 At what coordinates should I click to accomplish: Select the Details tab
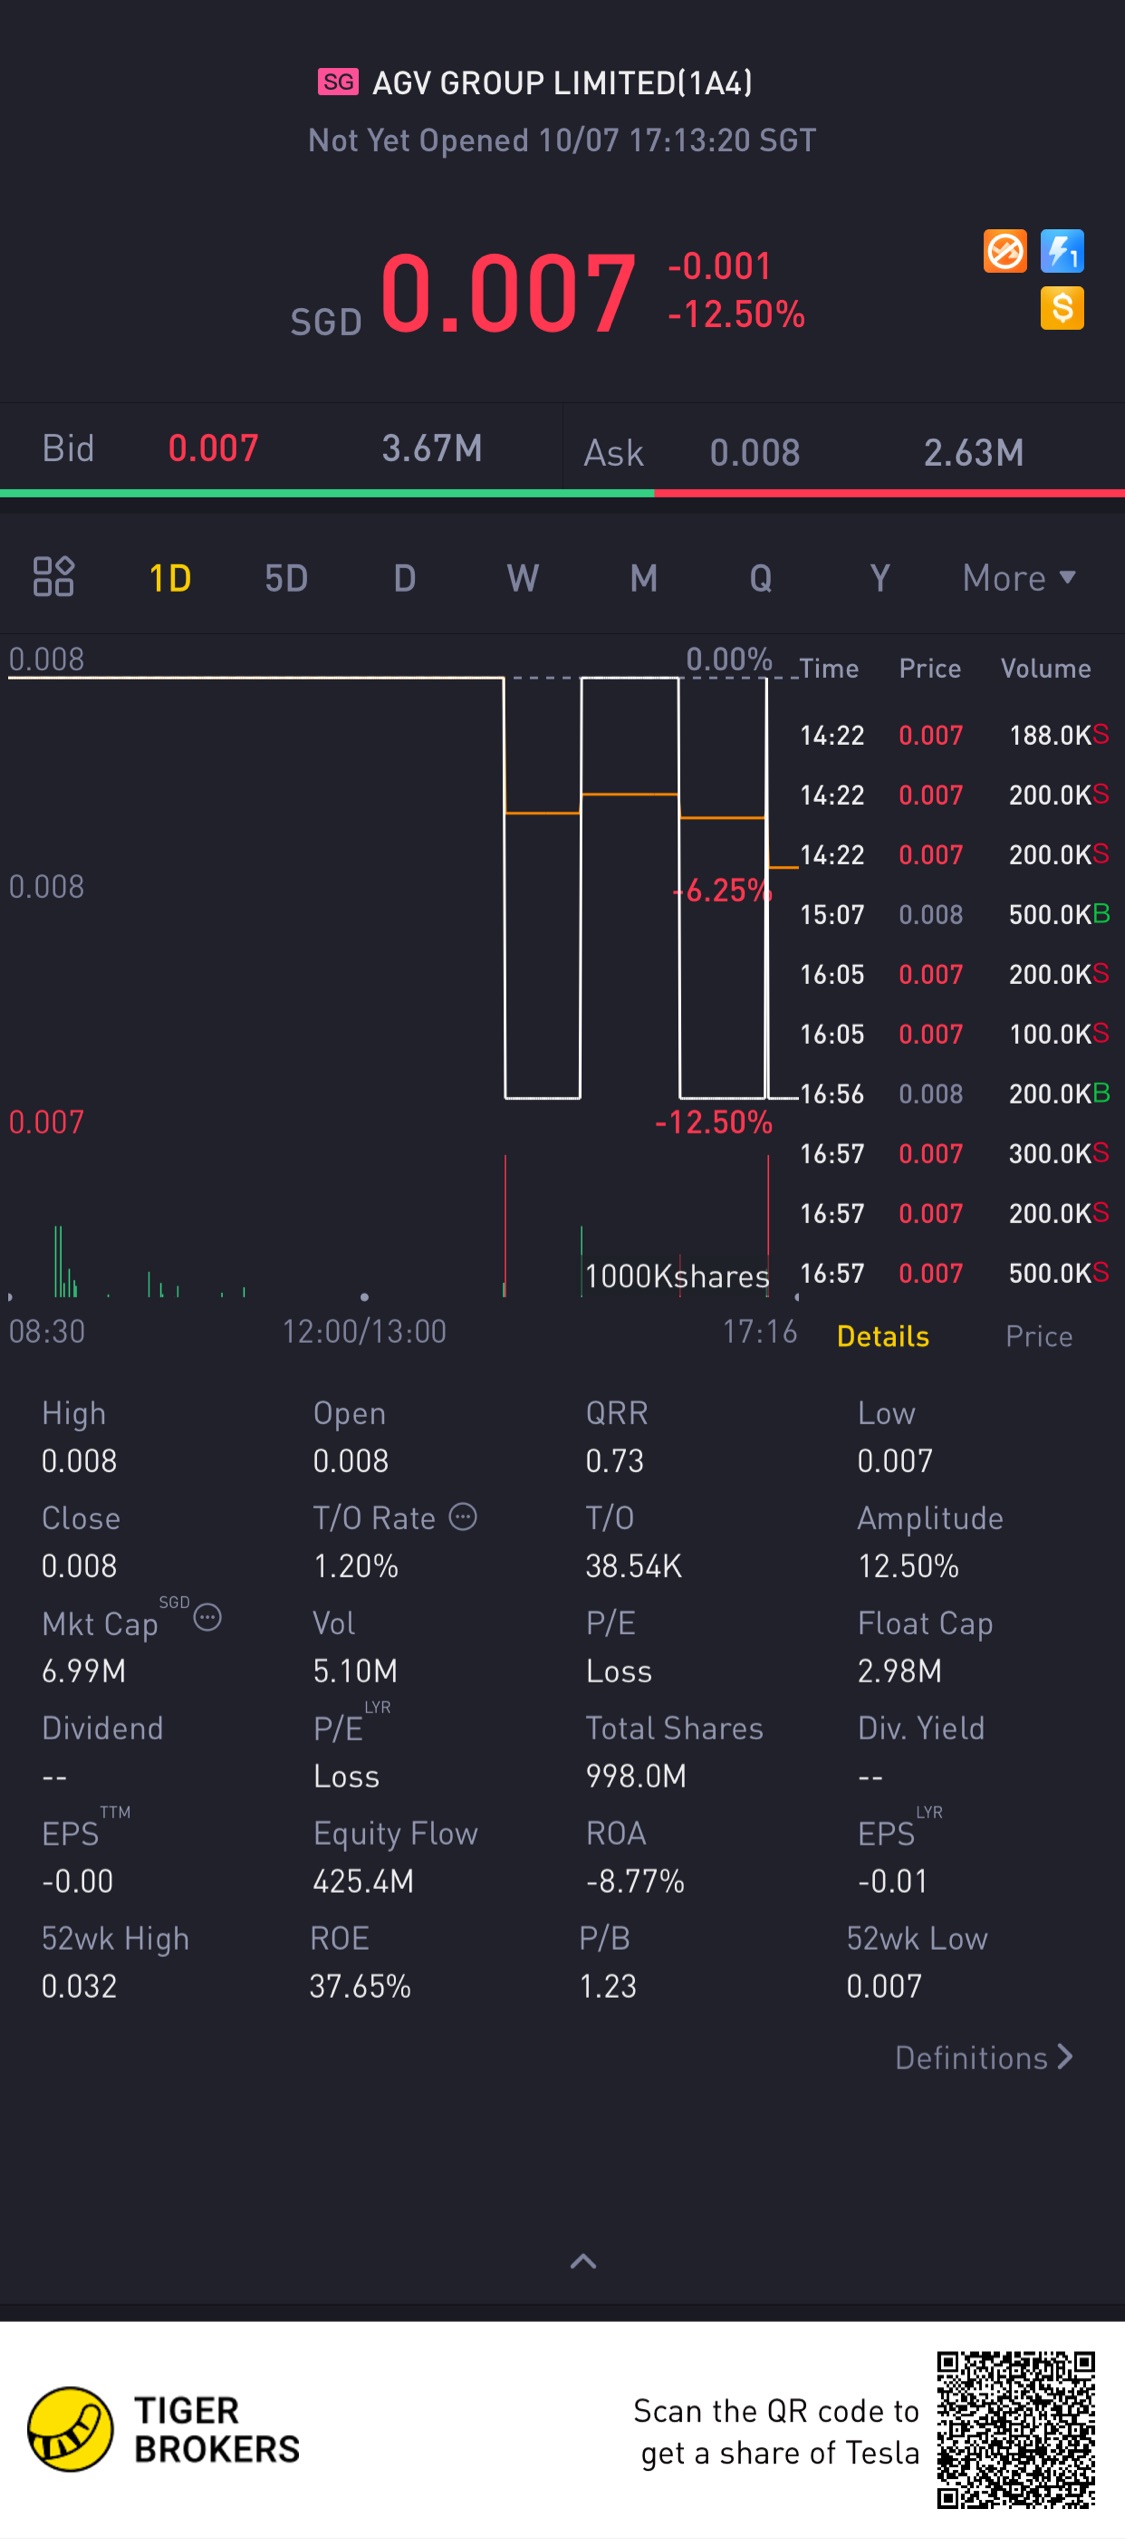(883, 1336)
